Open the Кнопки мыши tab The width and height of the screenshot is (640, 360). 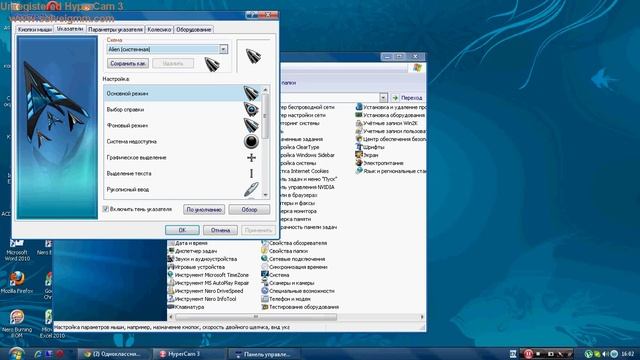pos(35,30)
